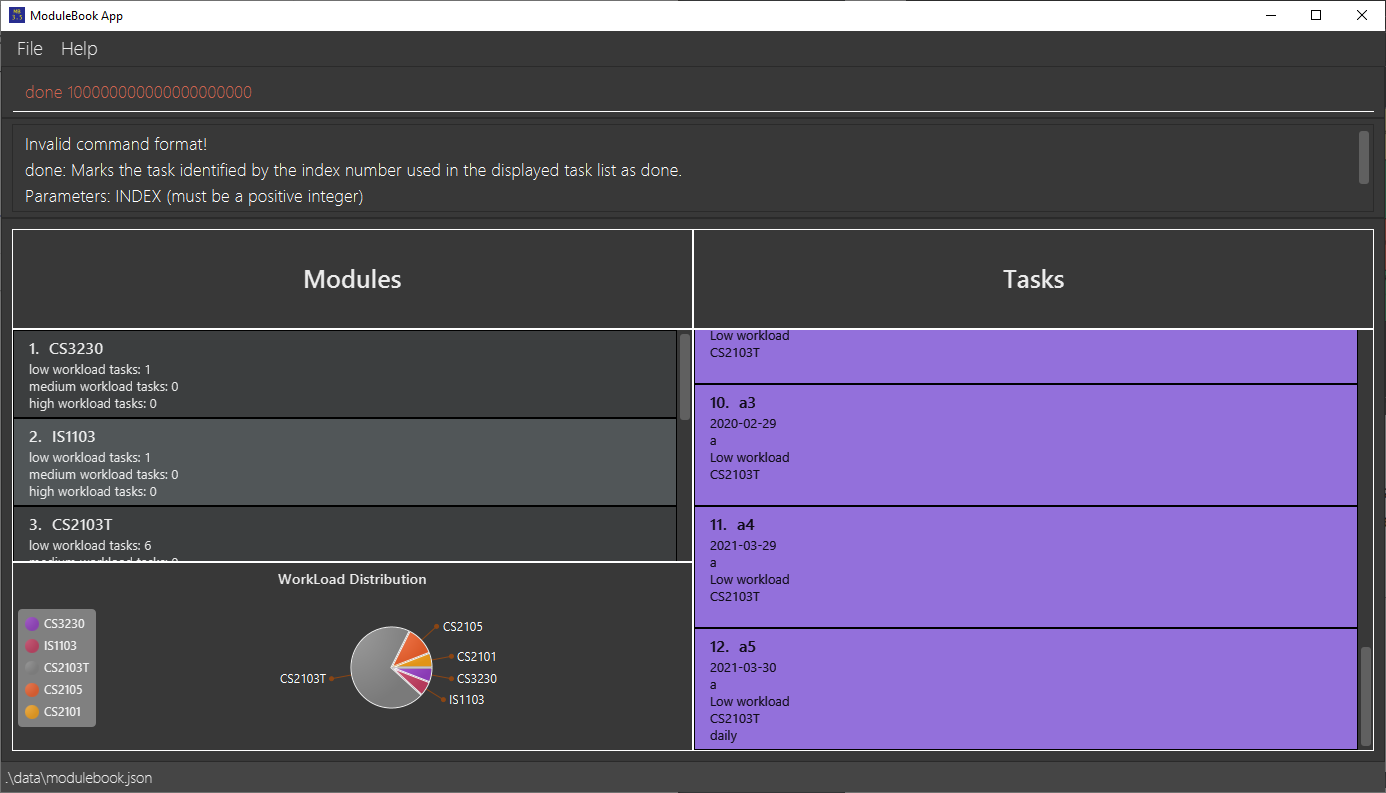Select task 11 a4
1386x793 pixels.
click(1026, 567)
